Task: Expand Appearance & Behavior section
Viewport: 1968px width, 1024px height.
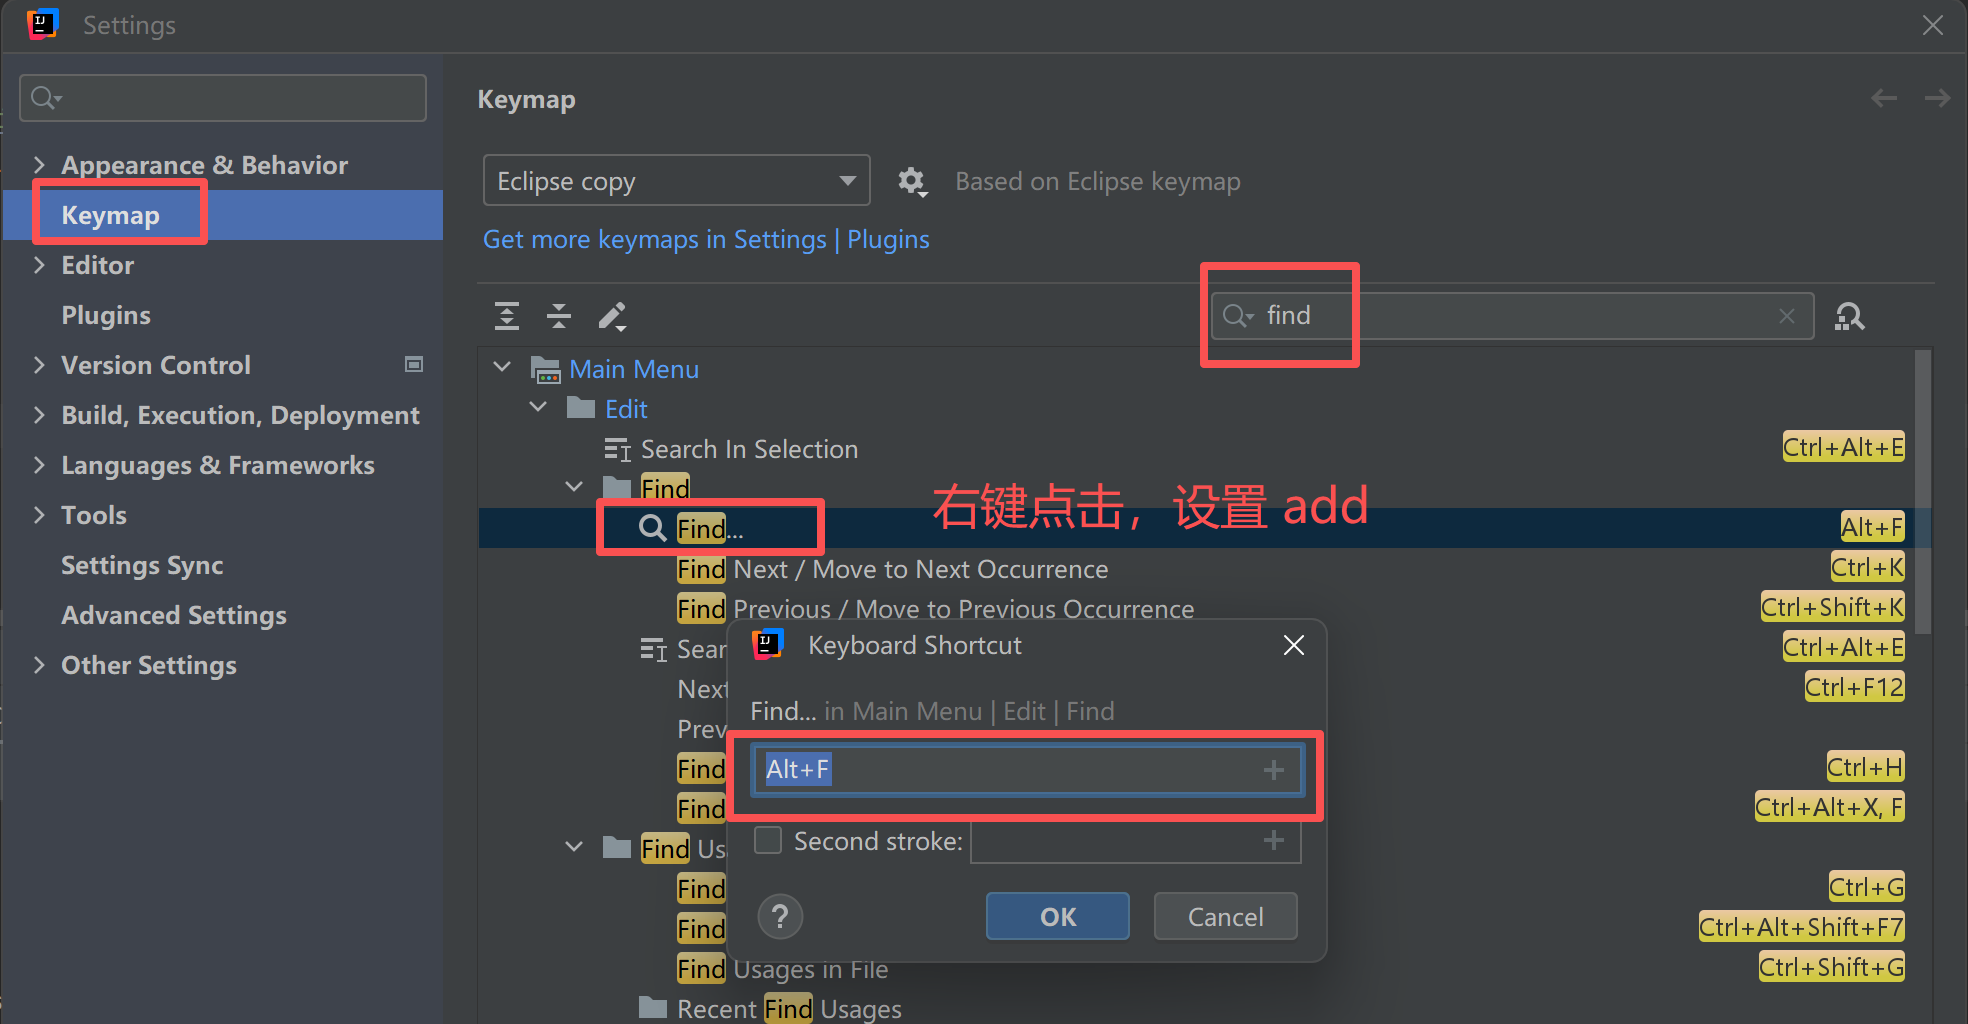Action: click(39, 165)
